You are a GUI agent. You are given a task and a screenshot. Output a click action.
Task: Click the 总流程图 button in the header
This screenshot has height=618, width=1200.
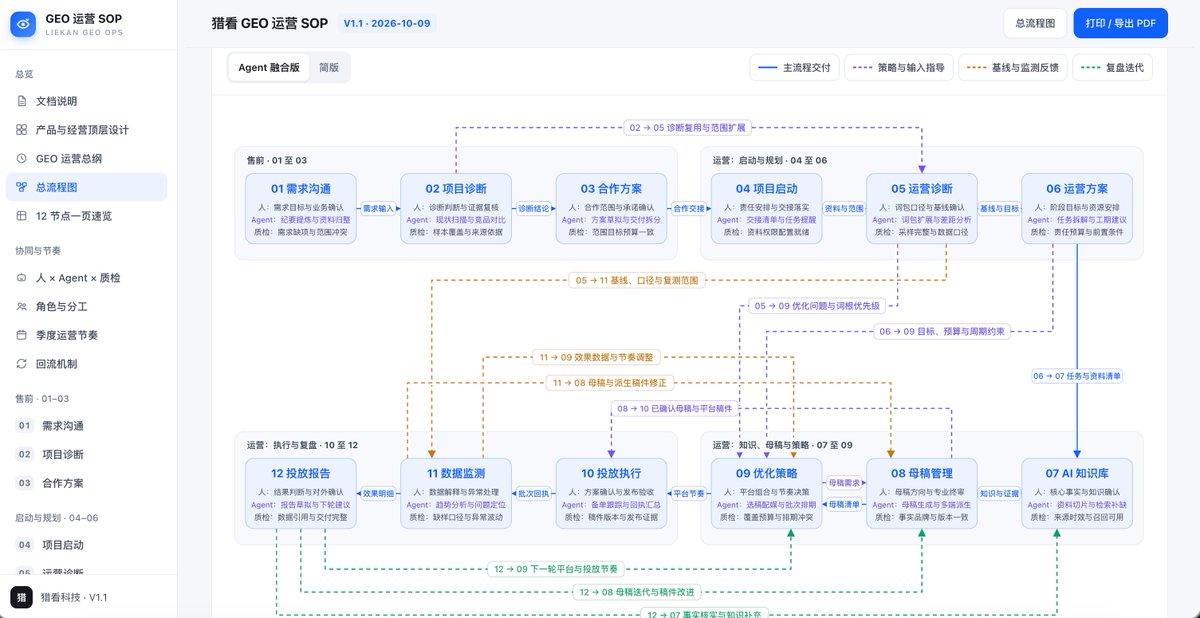coord(1035,23)
